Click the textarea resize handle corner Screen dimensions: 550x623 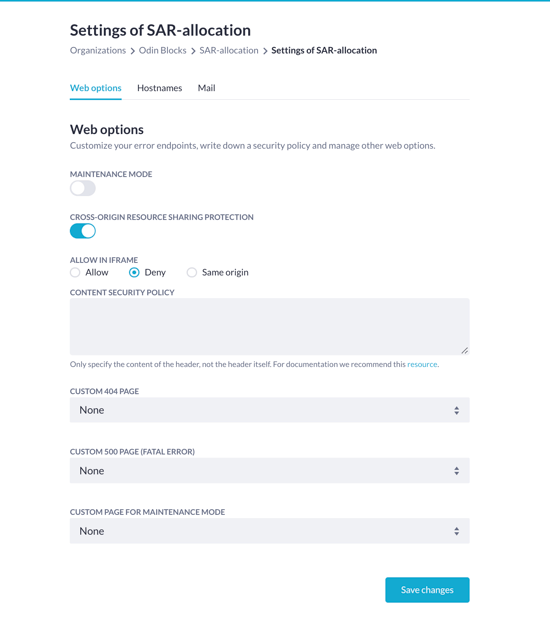pyautogui.click(x=465, y=350)
